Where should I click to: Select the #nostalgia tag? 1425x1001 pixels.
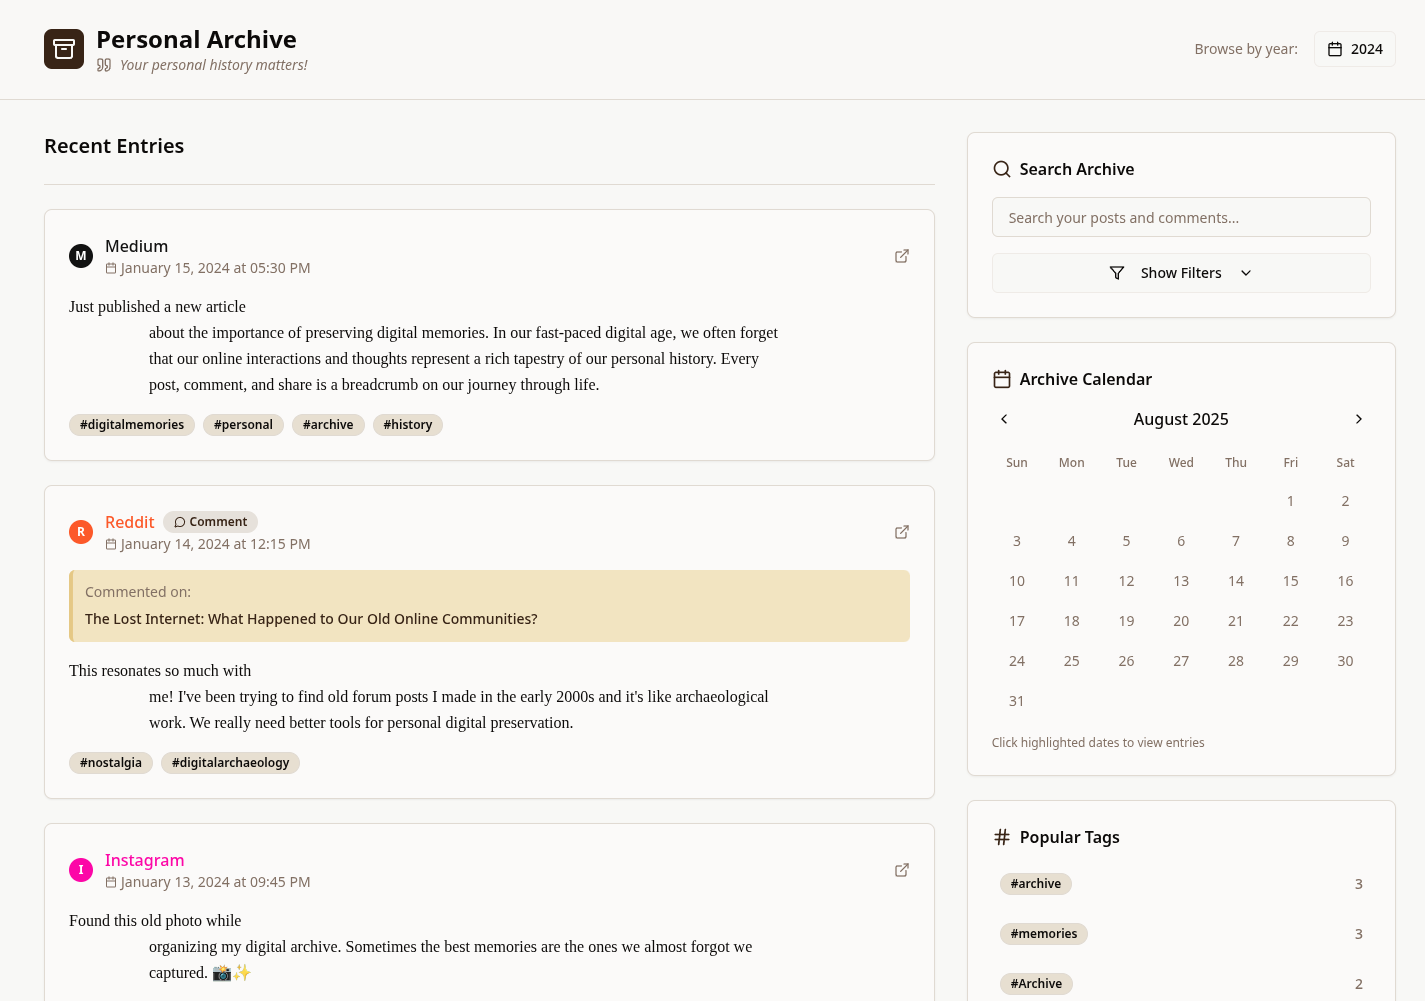click(111, 763)
